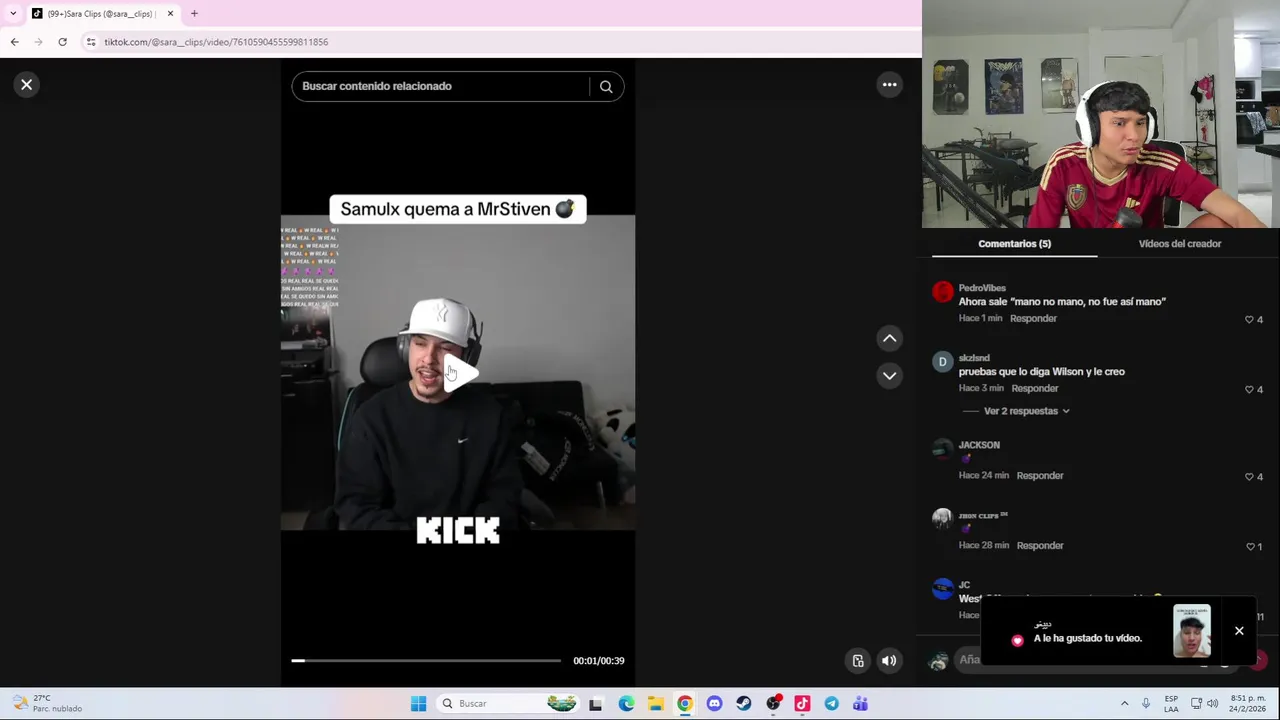Reply to JACKSON's comment
Viewport: 1280px width, 720px height.
click(x=1040, y=475)
